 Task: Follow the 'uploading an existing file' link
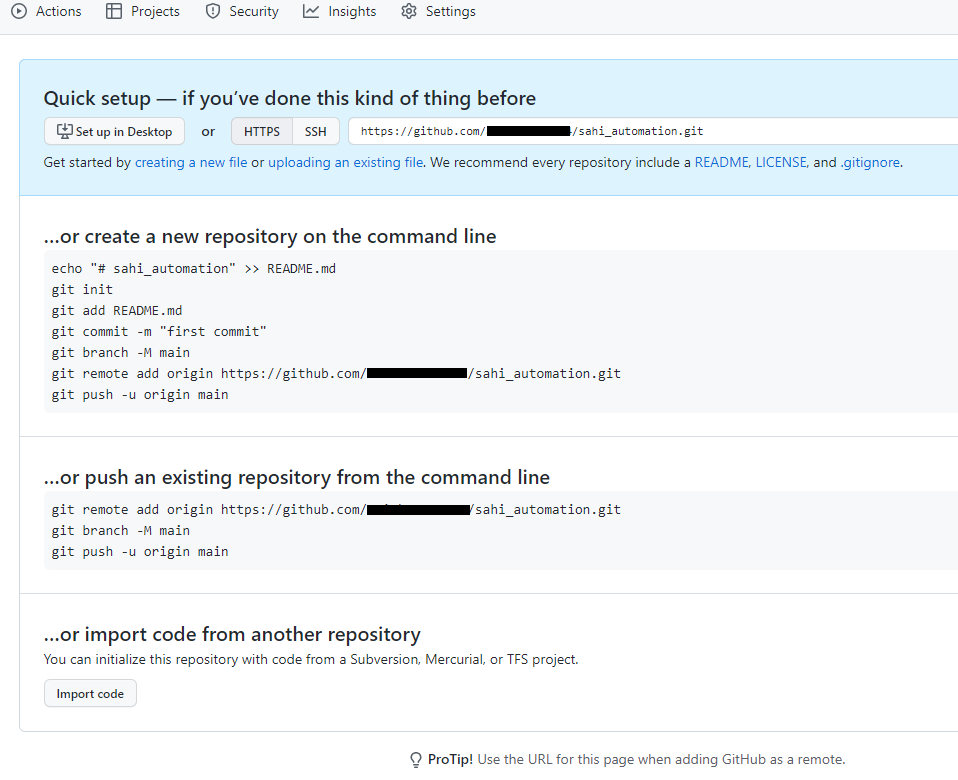345,162
